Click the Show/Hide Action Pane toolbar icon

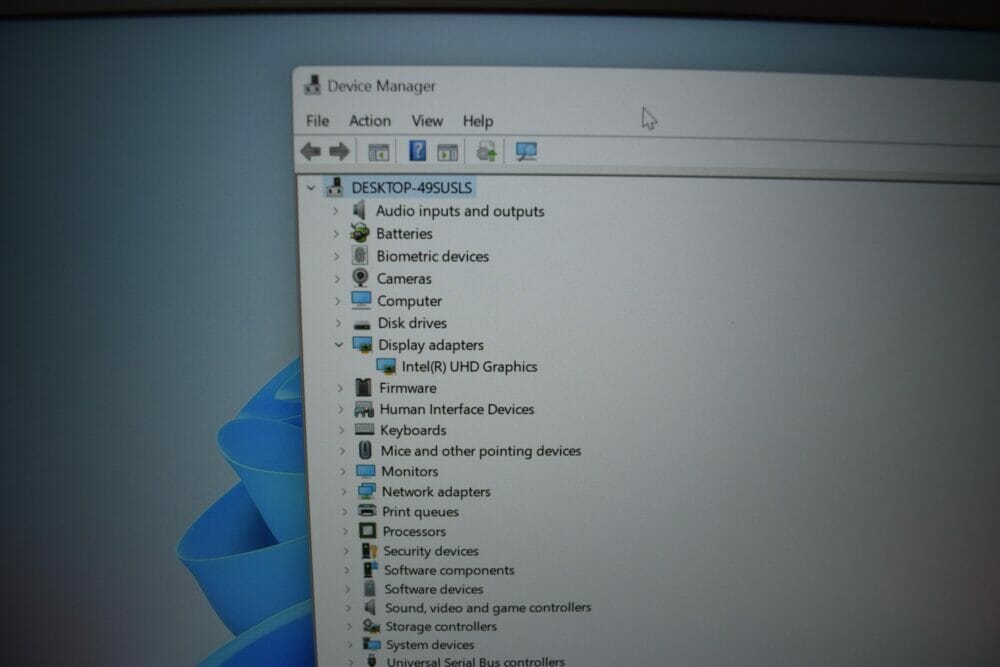tap(448, 152)
